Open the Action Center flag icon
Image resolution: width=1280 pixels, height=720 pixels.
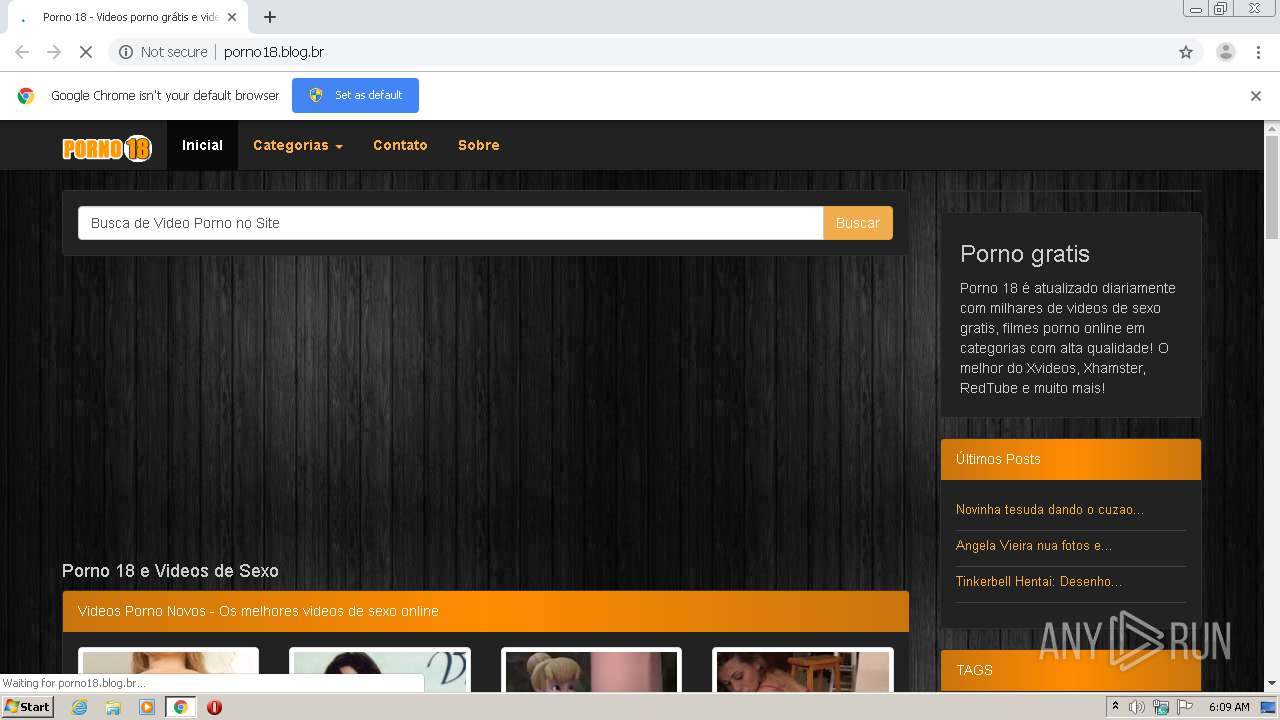coord(1185,707)
